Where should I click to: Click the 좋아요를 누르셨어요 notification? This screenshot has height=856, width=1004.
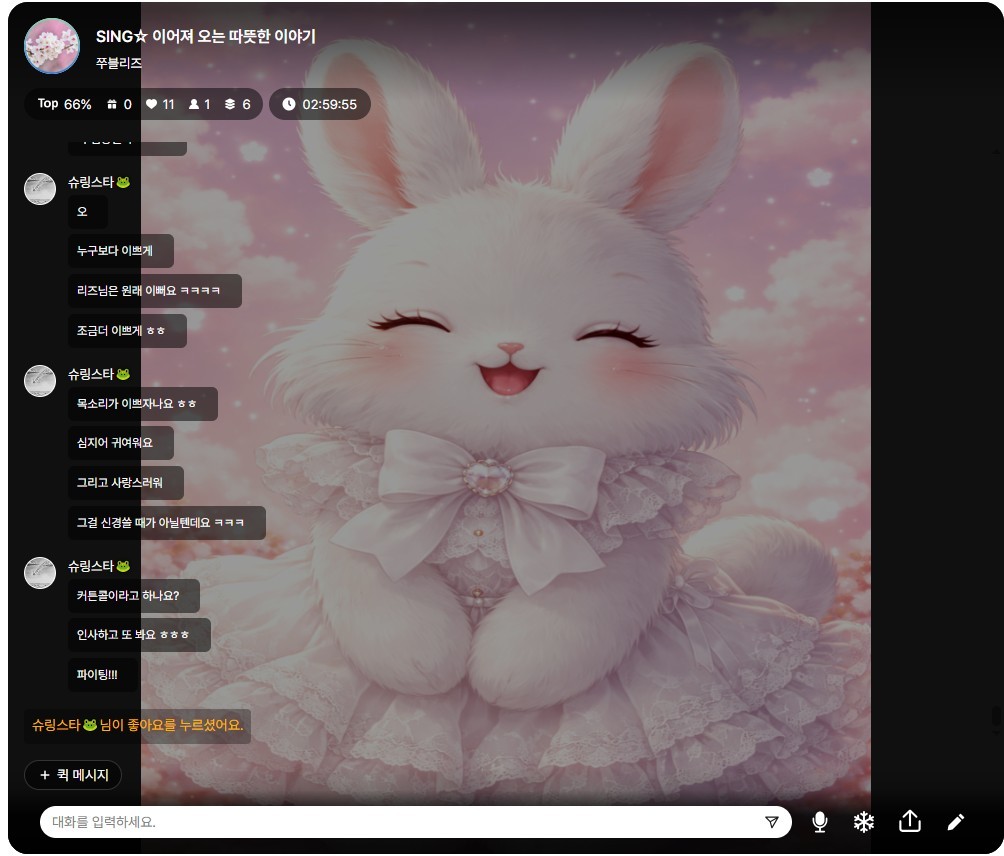(x=137, y=725)
